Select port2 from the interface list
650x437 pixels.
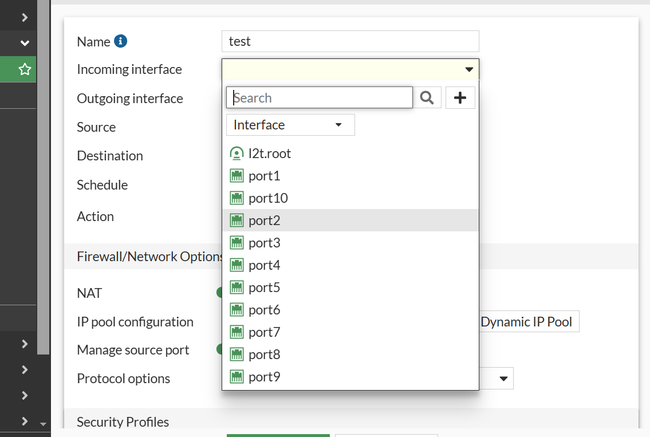[264, 221]
